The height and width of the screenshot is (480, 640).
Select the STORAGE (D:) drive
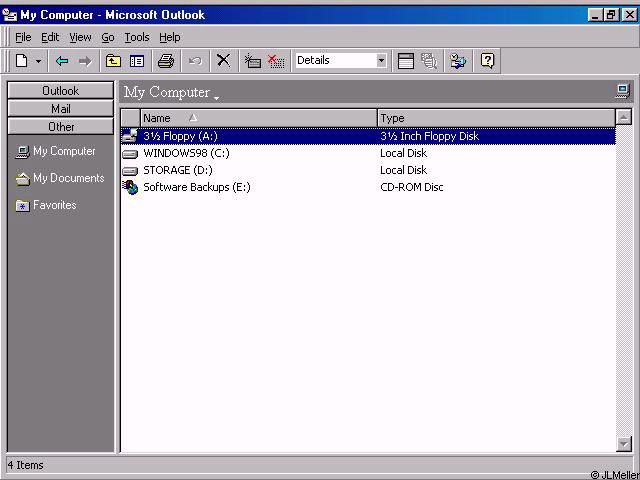[178, 170]
